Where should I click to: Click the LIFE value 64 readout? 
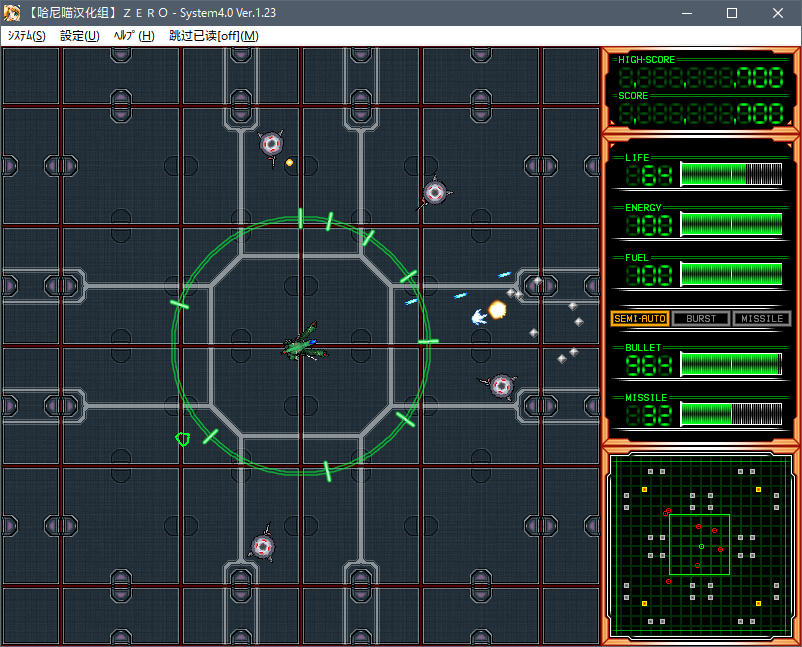(650, 175)
